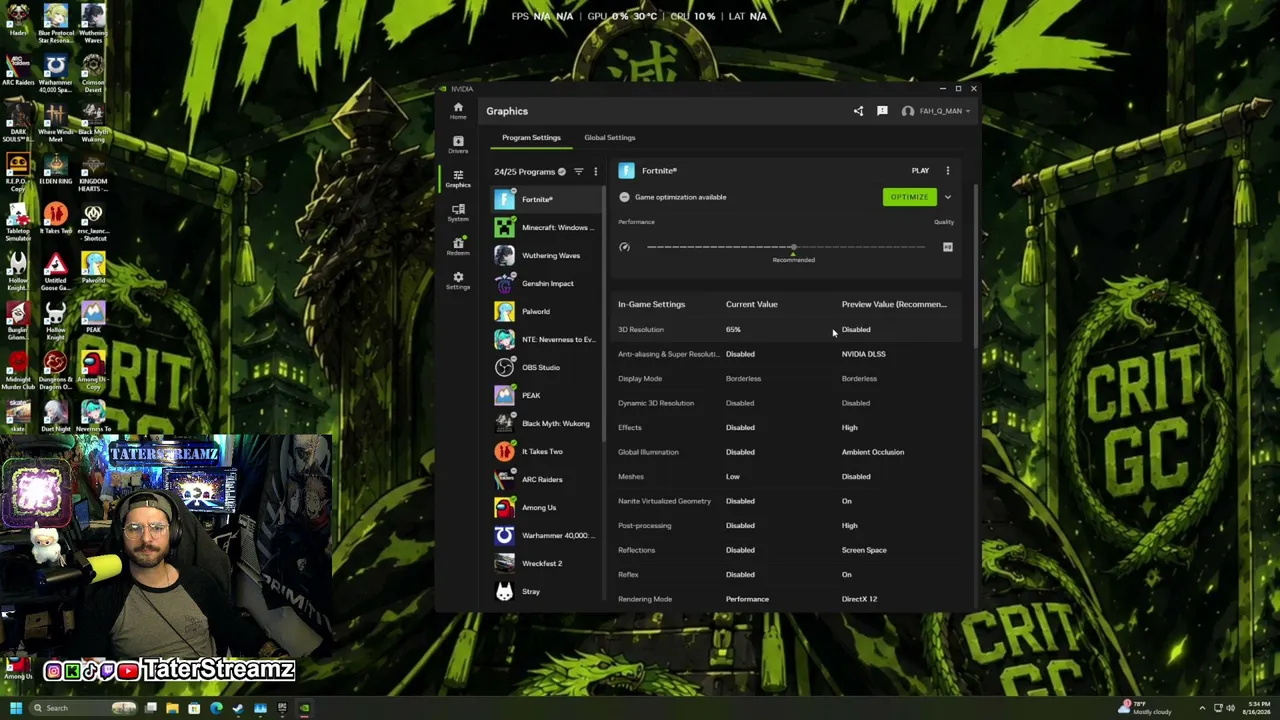Screen dimensions: 1280x720
Task: Switch to the Global Settings tab
Action: tap(609, 138)
